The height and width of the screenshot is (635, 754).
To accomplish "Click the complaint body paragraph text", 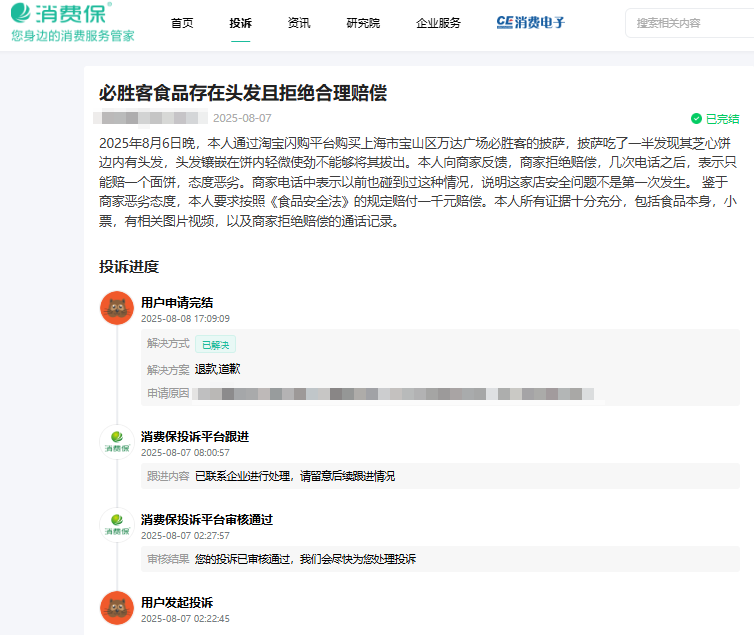I will click(x=418, y=182).
